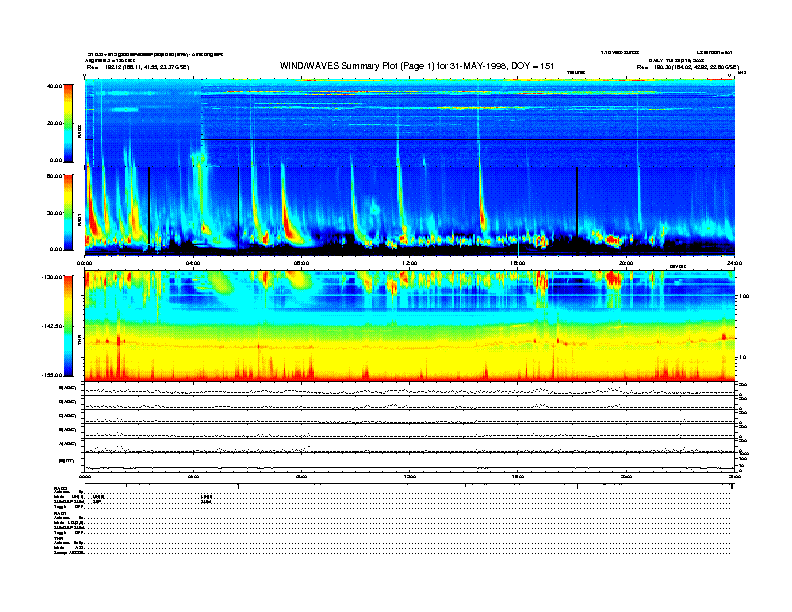Click the 20:00 tick label below RAD1 spectrogram

[626, 263]
